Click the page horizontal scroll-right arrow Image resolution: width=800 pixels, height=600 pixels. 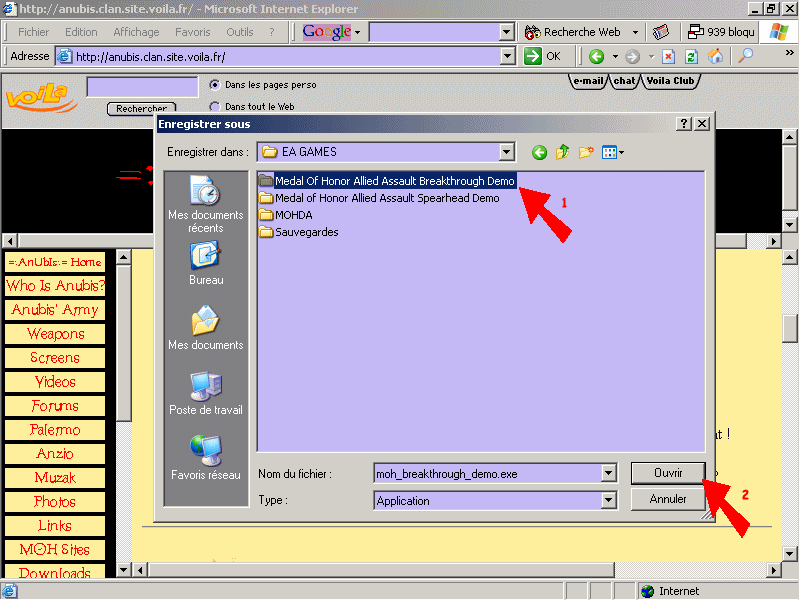tap(774, 570)
